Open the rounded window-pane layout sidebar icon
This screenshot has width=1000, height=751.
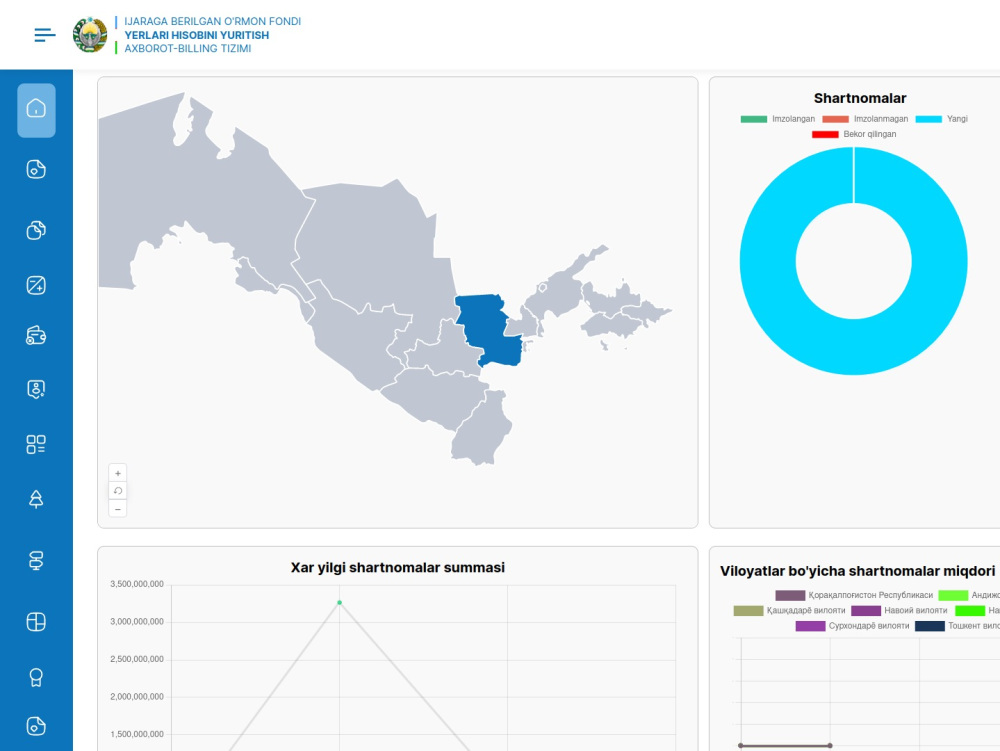pyautogui.click(x=36, y=622)
